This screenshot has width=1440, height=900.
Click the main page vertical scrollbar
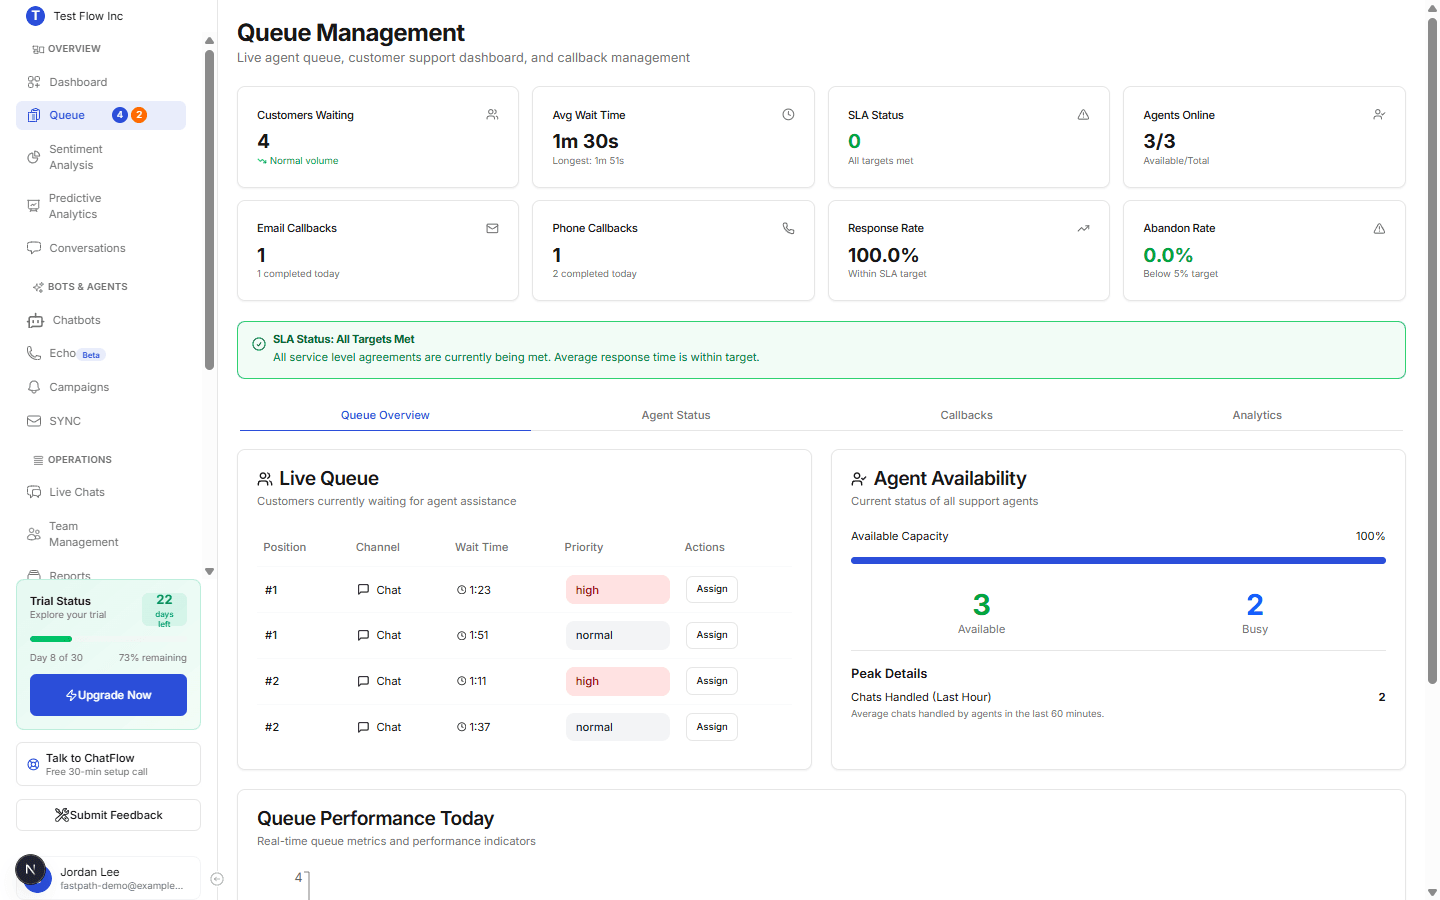pos(1432,350)
